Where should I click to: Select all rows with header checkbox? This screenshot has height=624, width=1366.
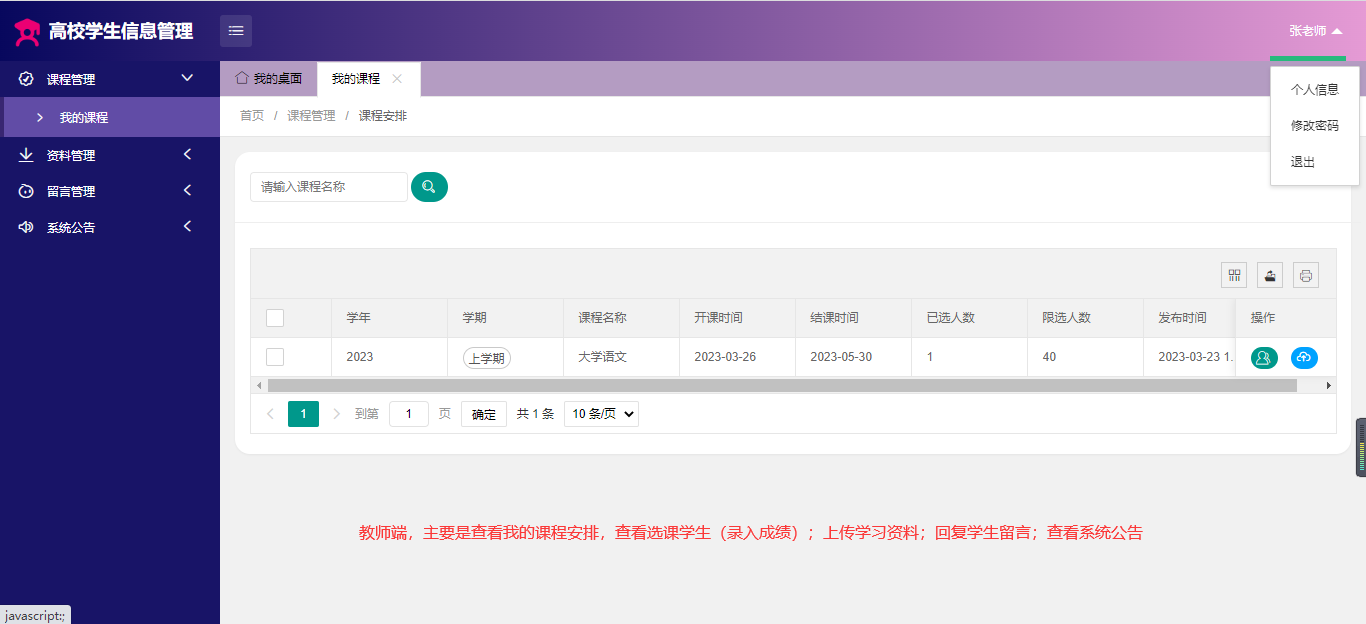click(275, 318)
